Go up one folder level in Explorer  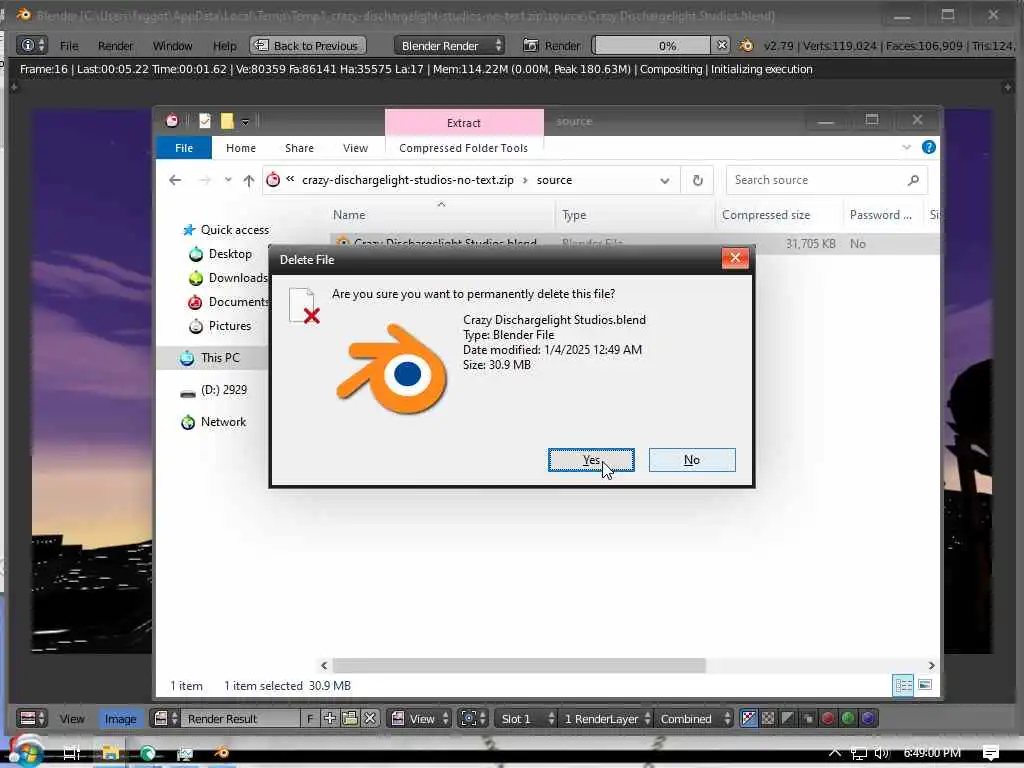tap(249, 180)
